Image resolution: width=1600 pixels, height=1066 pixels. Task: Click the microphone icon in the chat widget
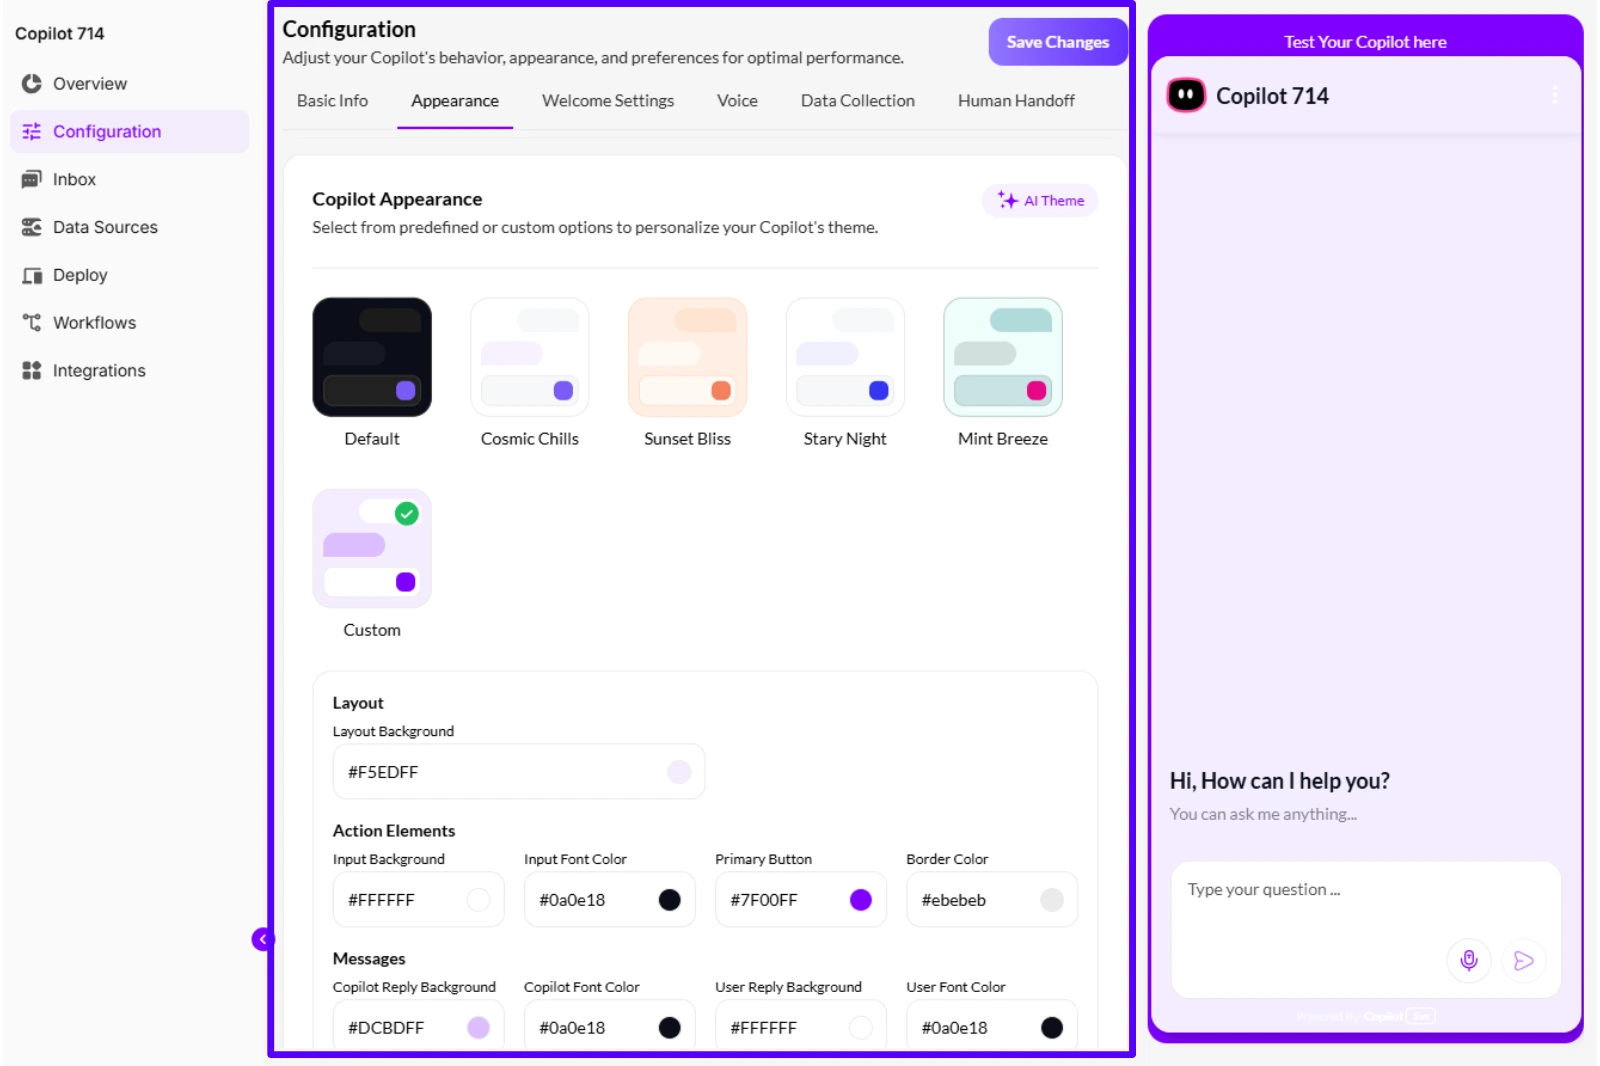(x=1468, y=961)
